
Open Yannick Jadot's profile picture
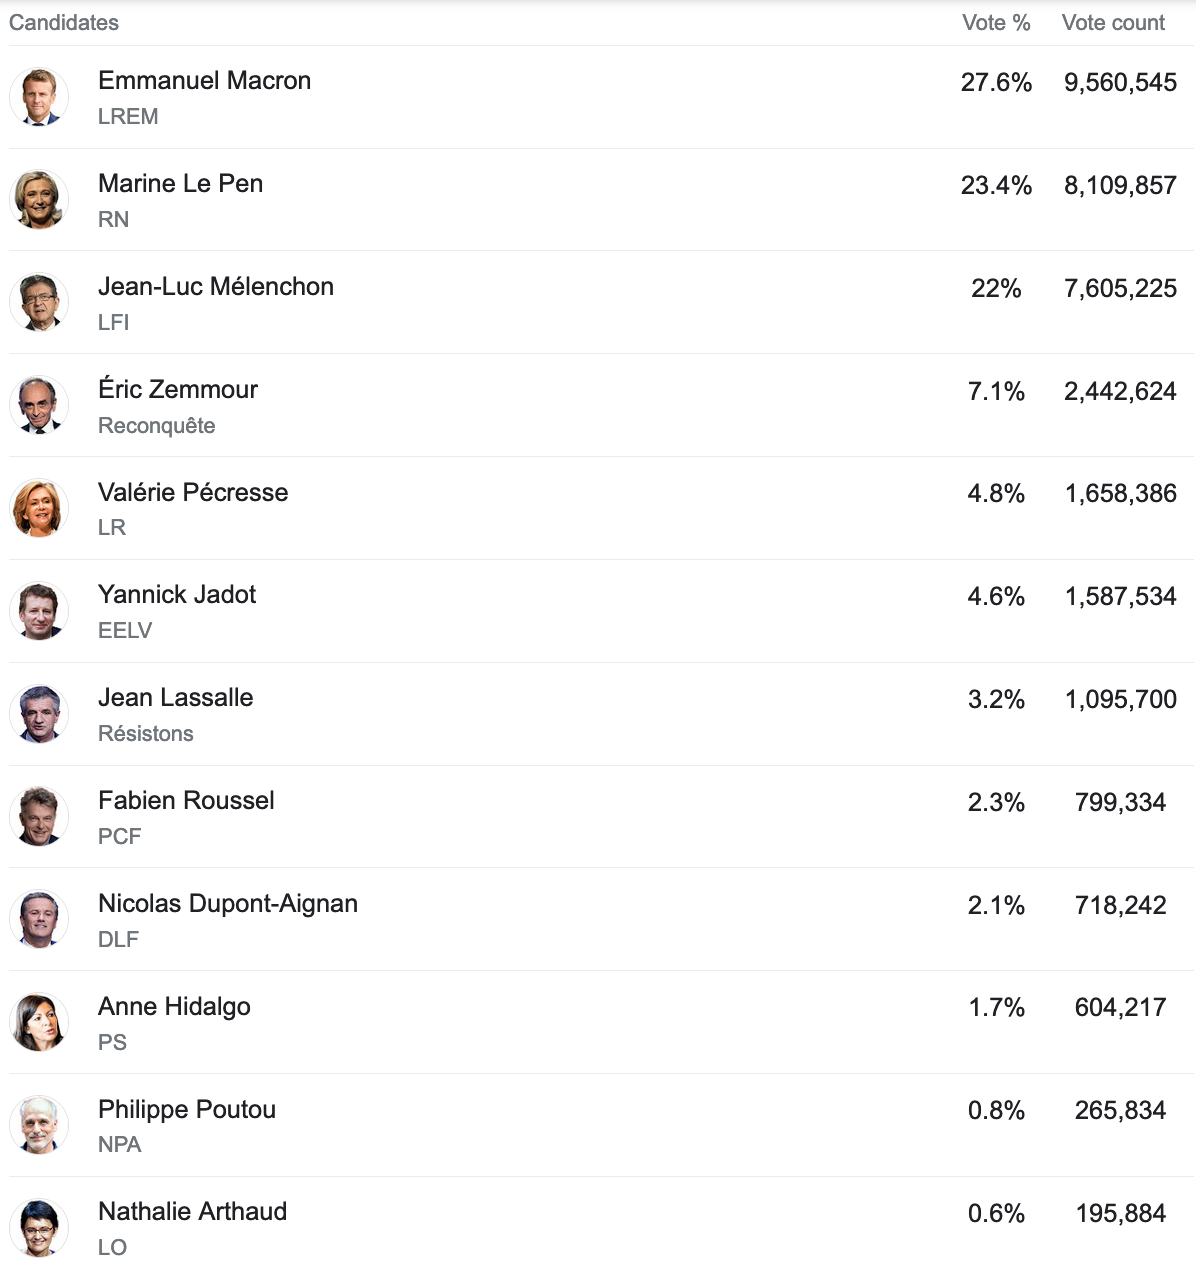39,611
